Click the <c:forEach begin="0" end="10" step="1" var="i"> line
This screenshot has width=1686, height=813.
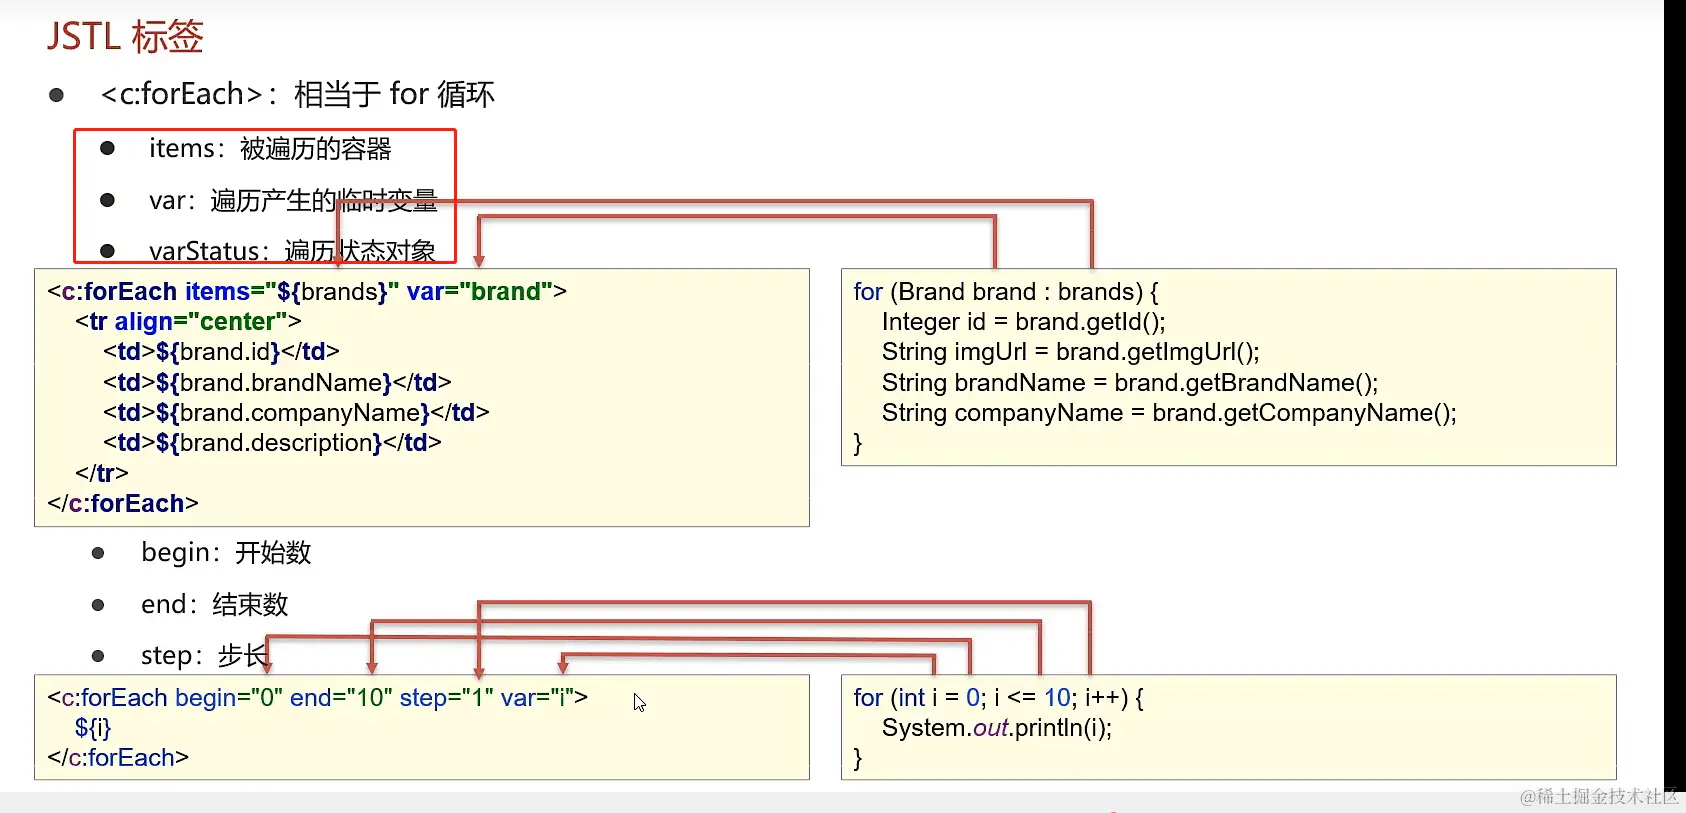318,697
